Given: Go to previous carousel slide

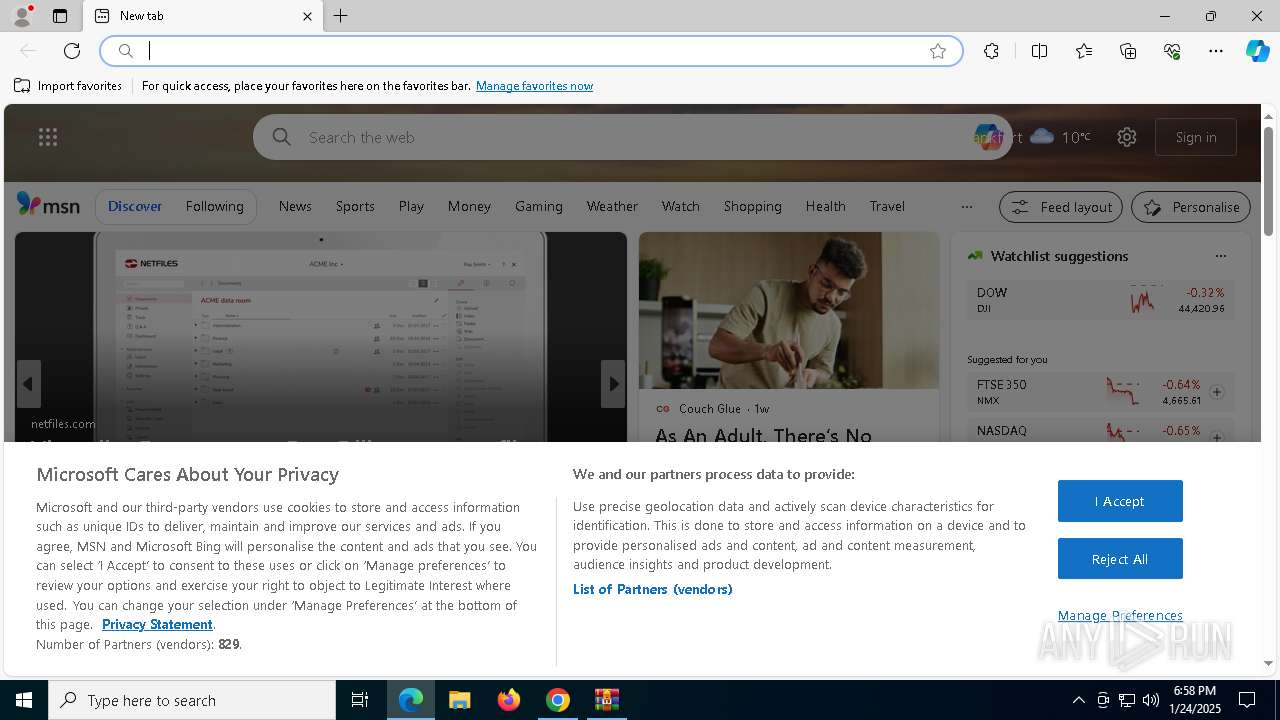Looking at the screenshot, I should point(28,384).
